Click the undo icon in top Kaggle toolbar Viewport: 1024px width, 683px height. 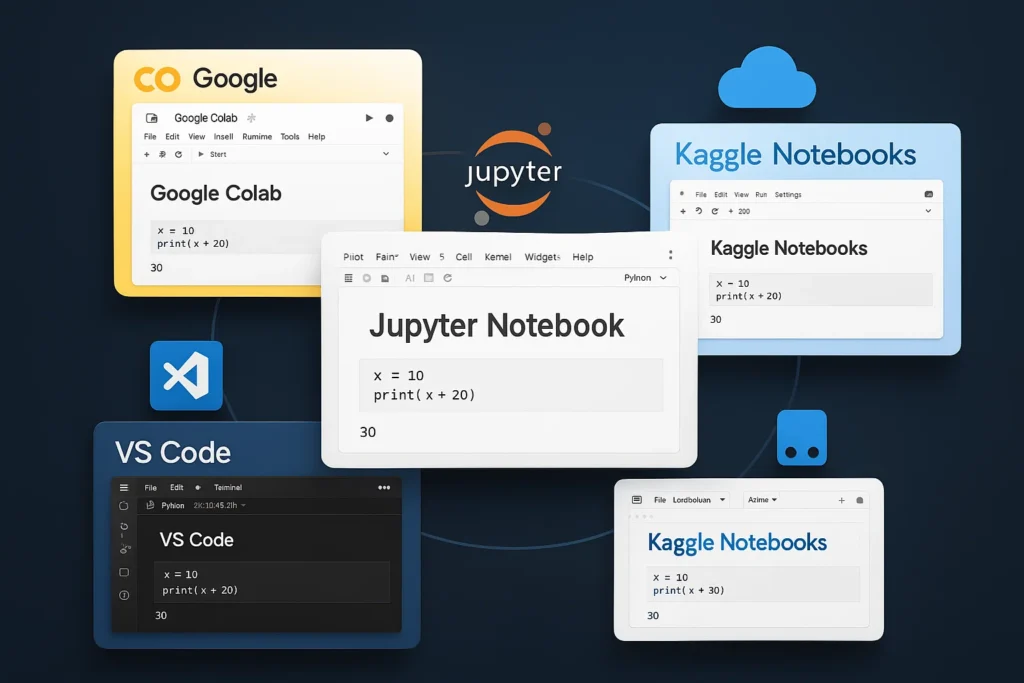click(699, 212)
